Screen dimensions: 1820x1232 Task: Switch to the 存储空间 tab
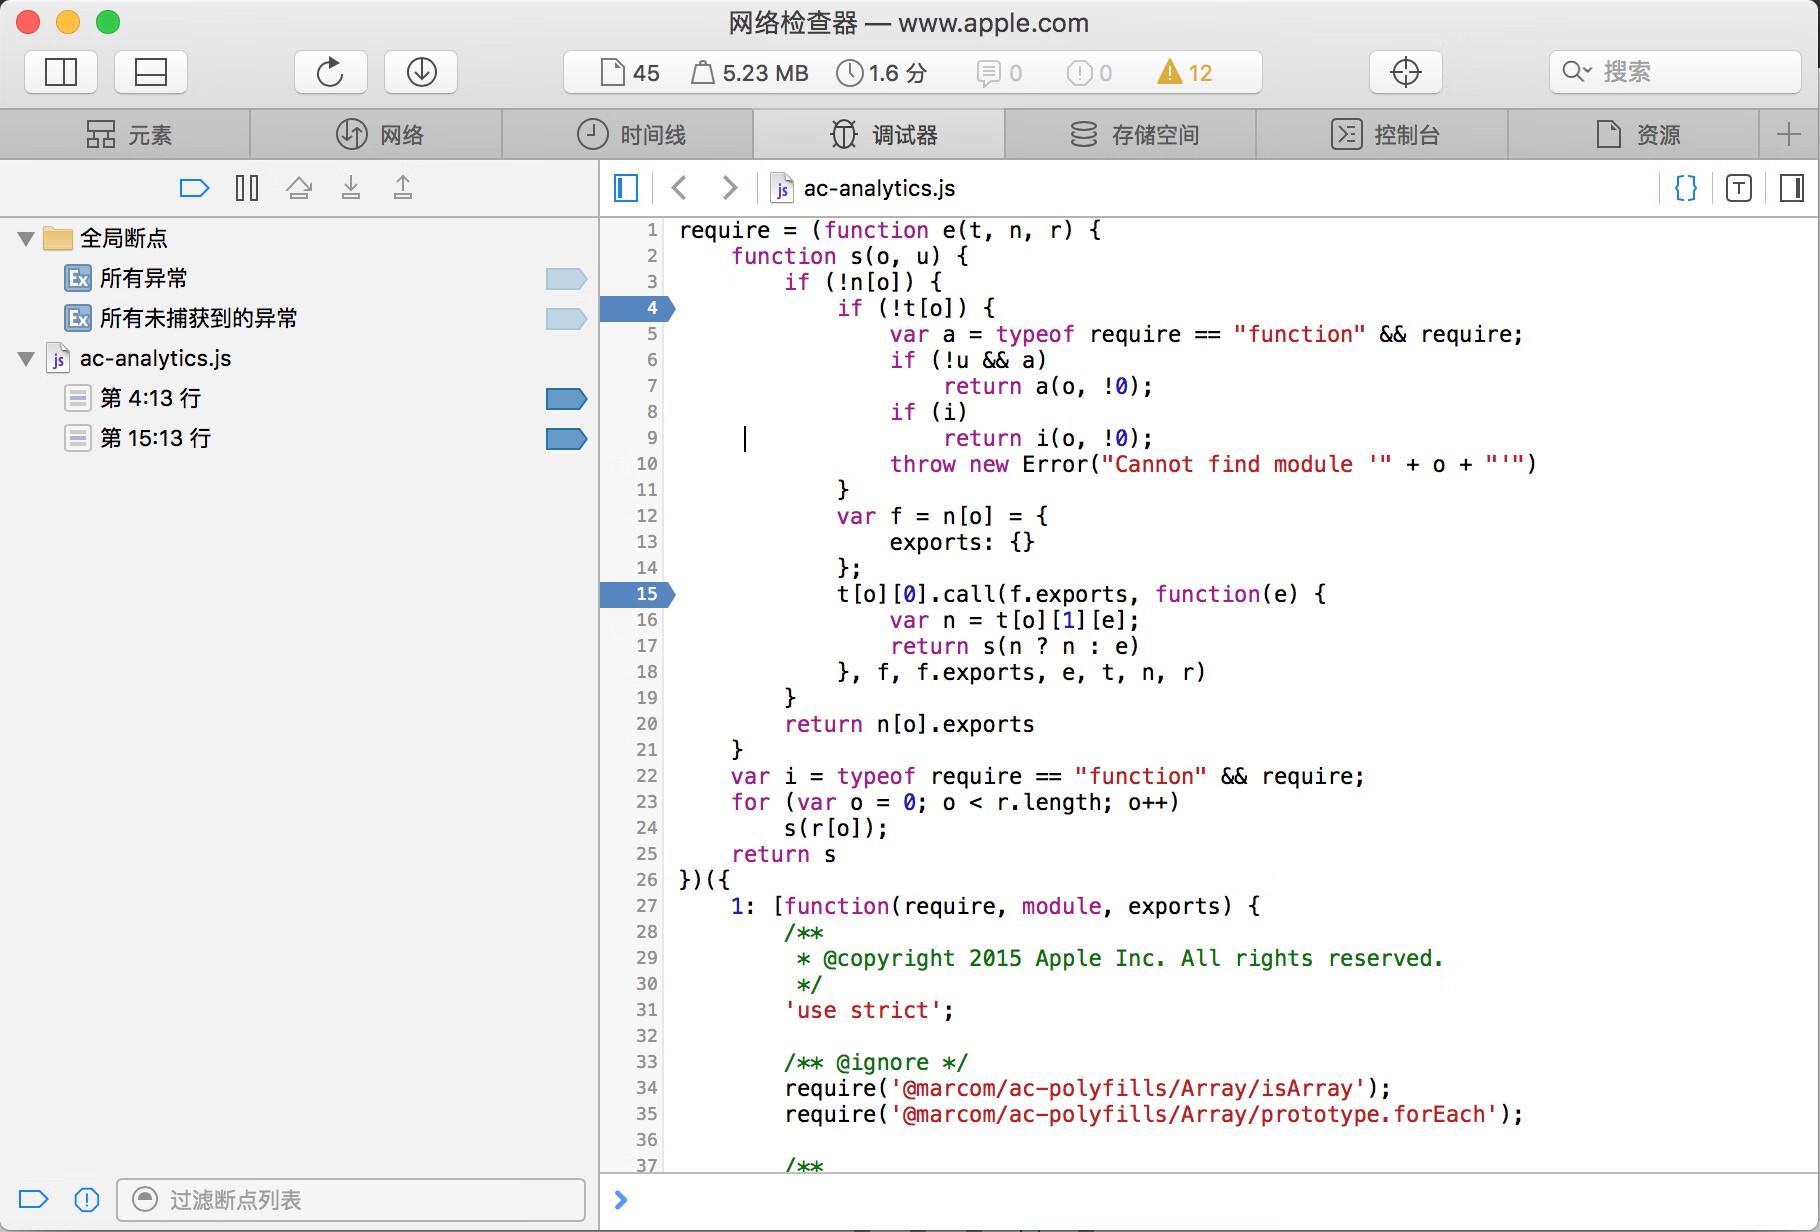1131,134
